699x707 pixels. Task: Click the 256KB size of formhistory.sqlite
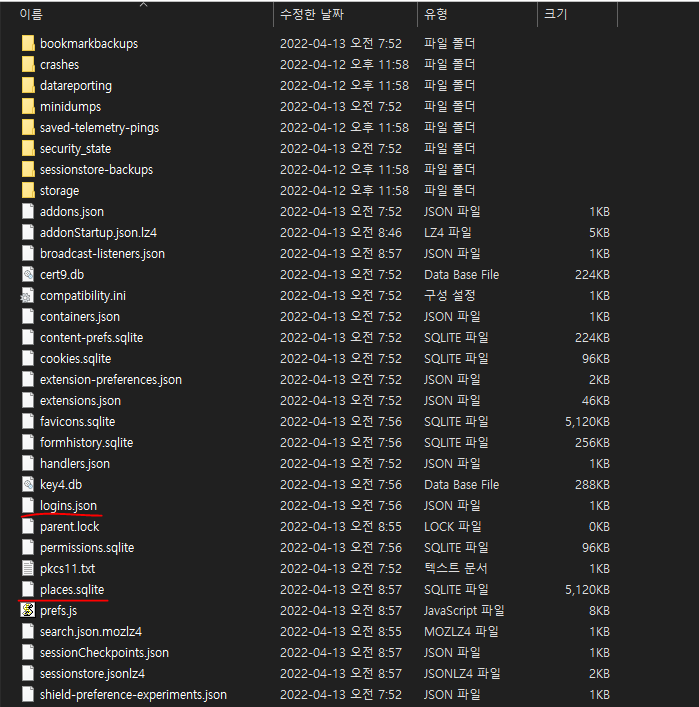[x=592, y=443]
